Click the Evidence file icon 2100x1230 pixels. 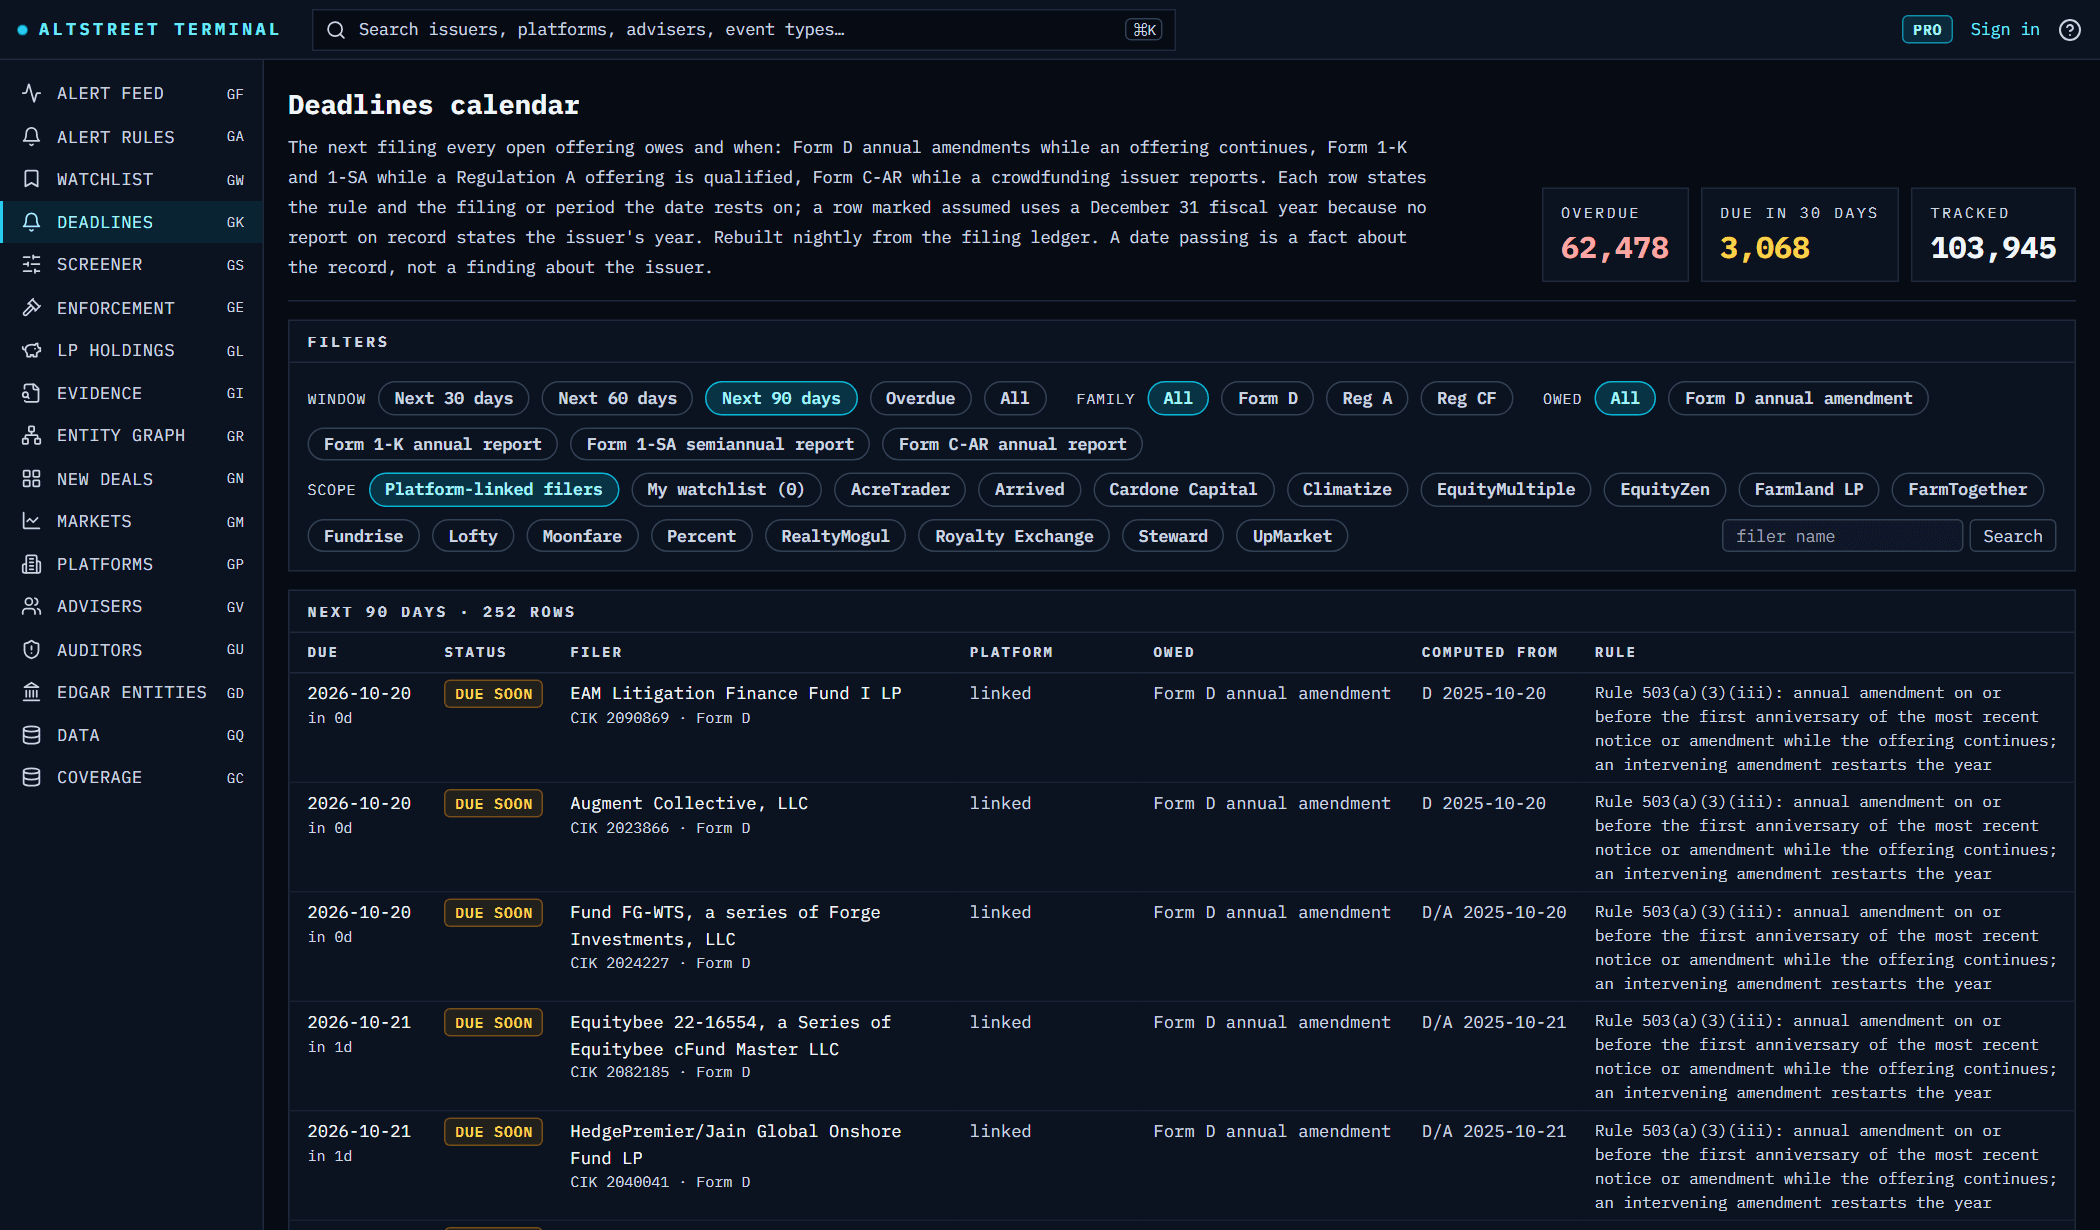point(31,393)
